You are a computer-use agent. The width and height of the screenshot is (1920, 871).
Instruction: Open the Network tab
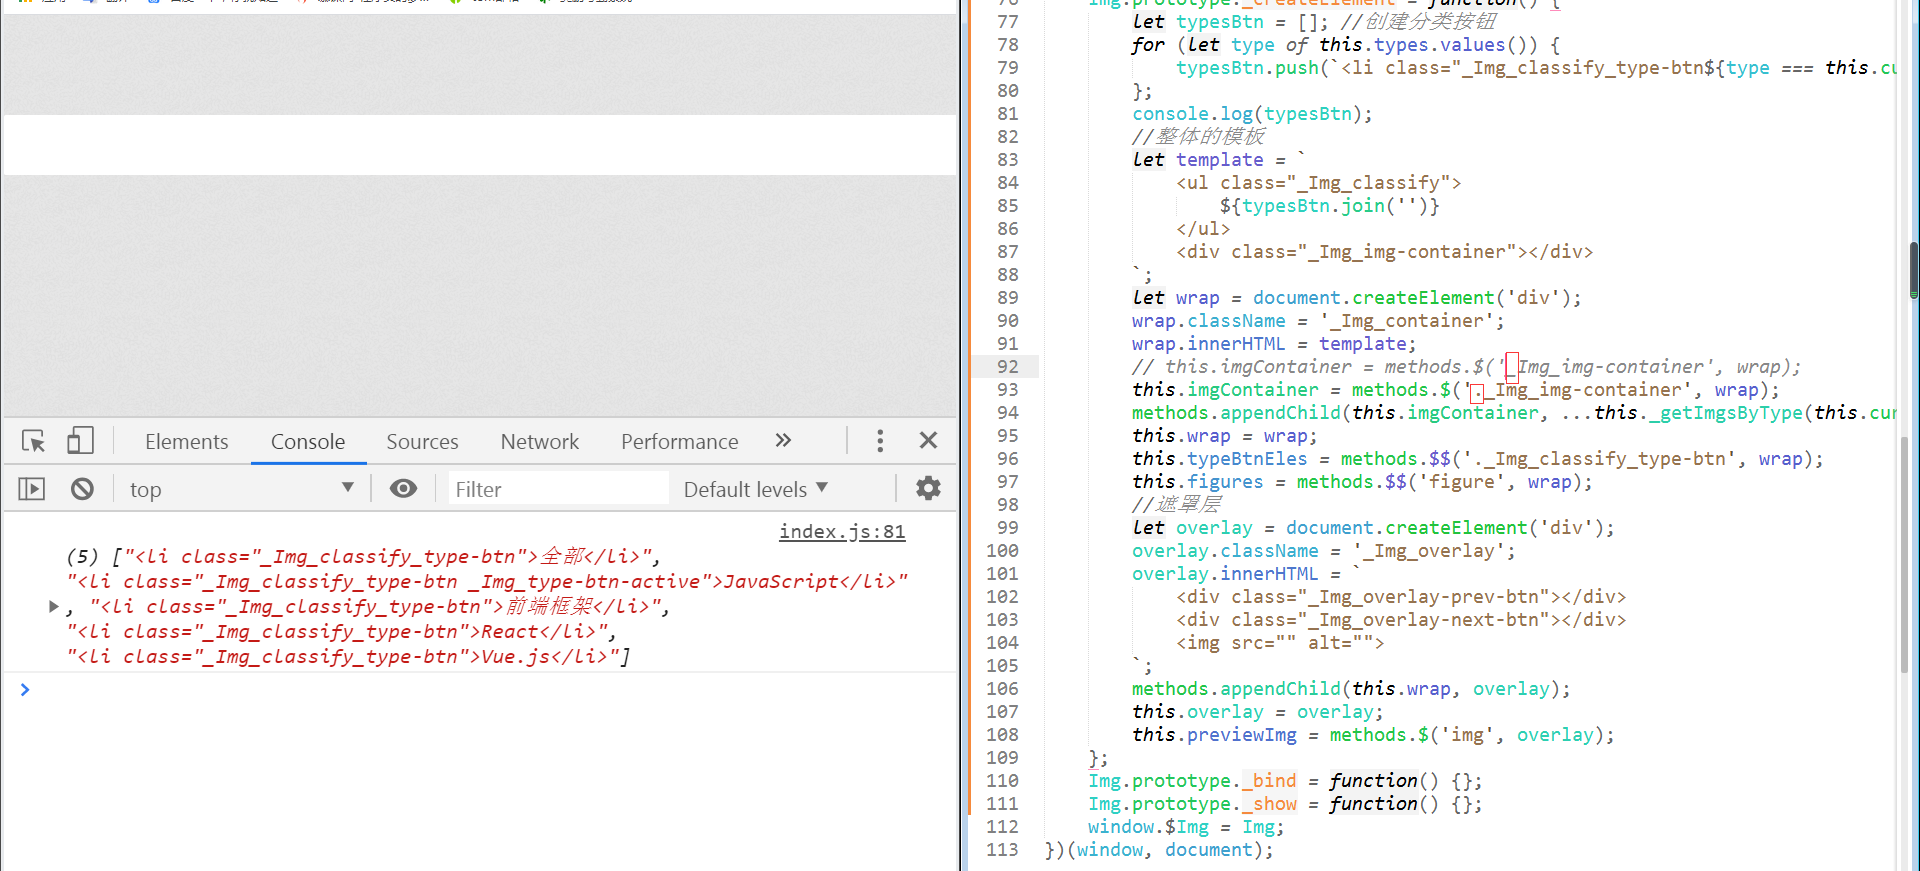coord(540,441)
